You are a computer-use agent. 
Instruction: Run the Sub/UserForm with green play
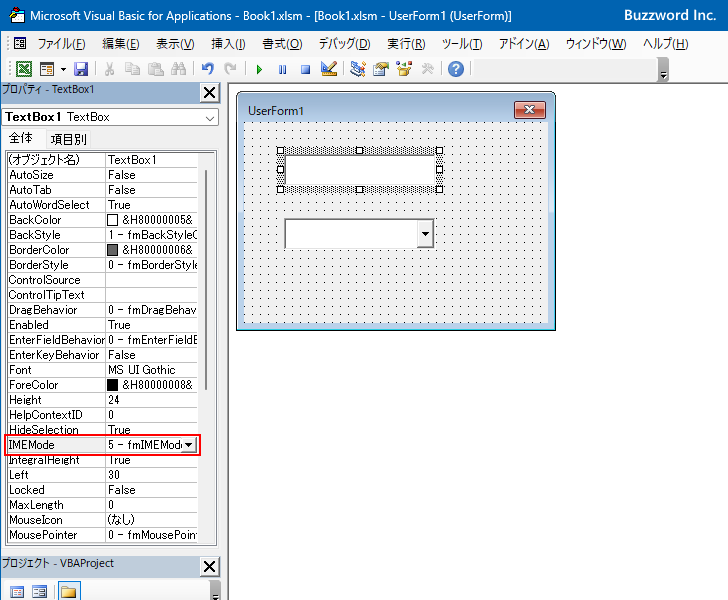[x=259, y=70]
